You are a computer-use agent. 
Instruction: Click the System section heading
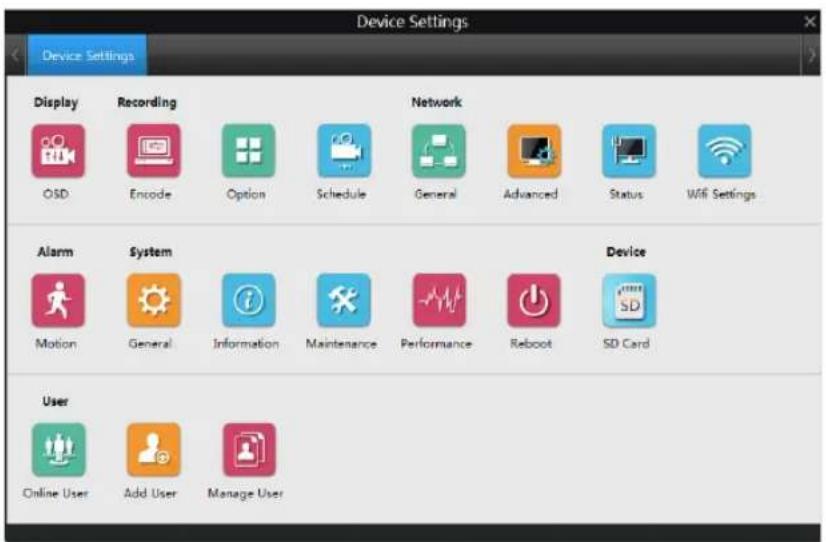click(151, 252)
